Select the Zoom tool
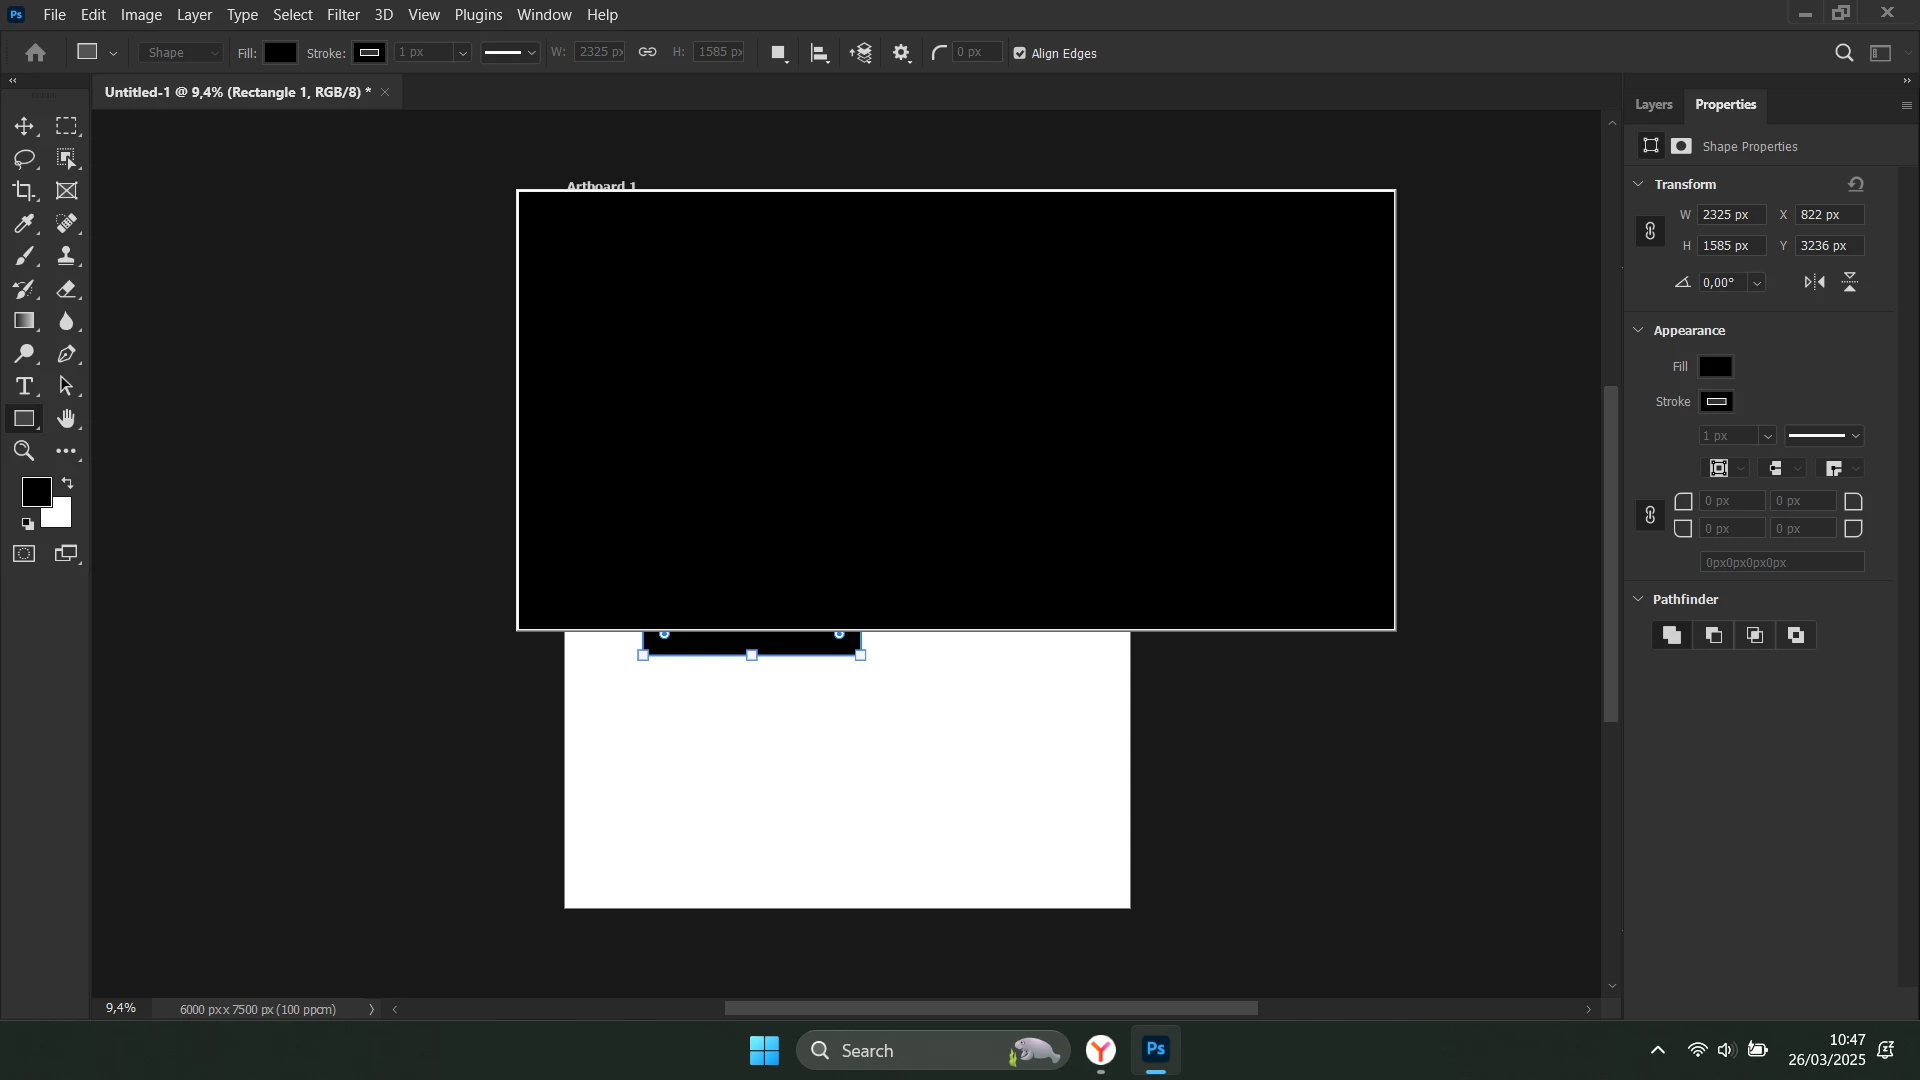Image resolution: width=1920 pixels, height=1080 pixels. coord(24,452)
